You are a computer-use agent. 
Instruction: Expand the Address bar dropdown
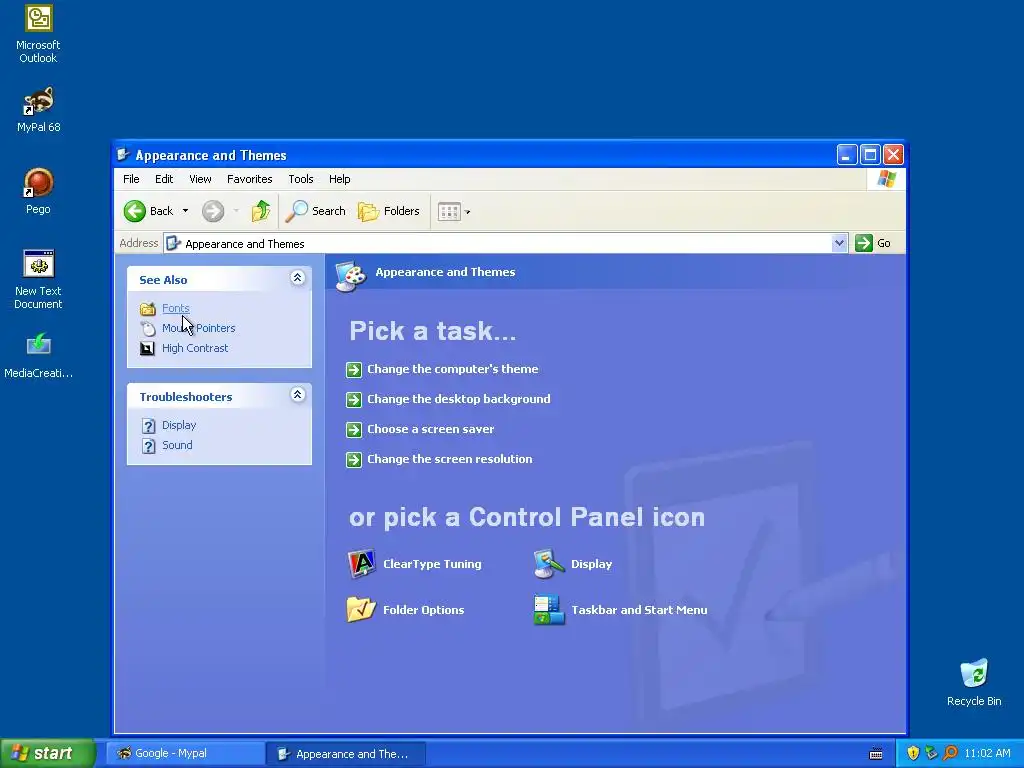(x=839, y=243)
